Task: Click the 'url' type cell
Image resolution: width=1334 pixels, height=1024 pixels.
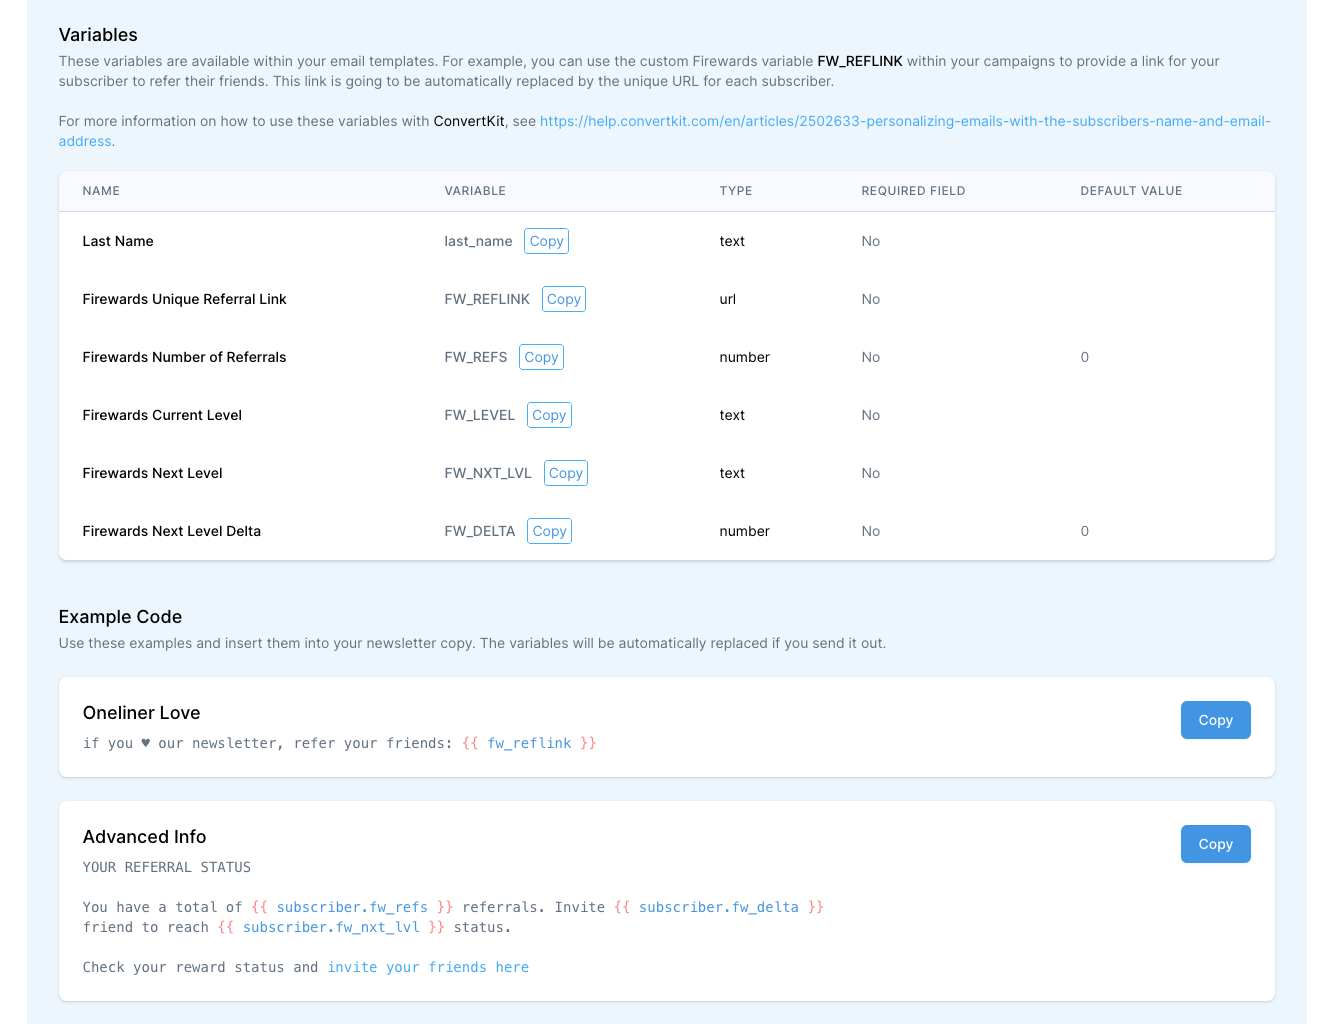Action: click(727, 299)
